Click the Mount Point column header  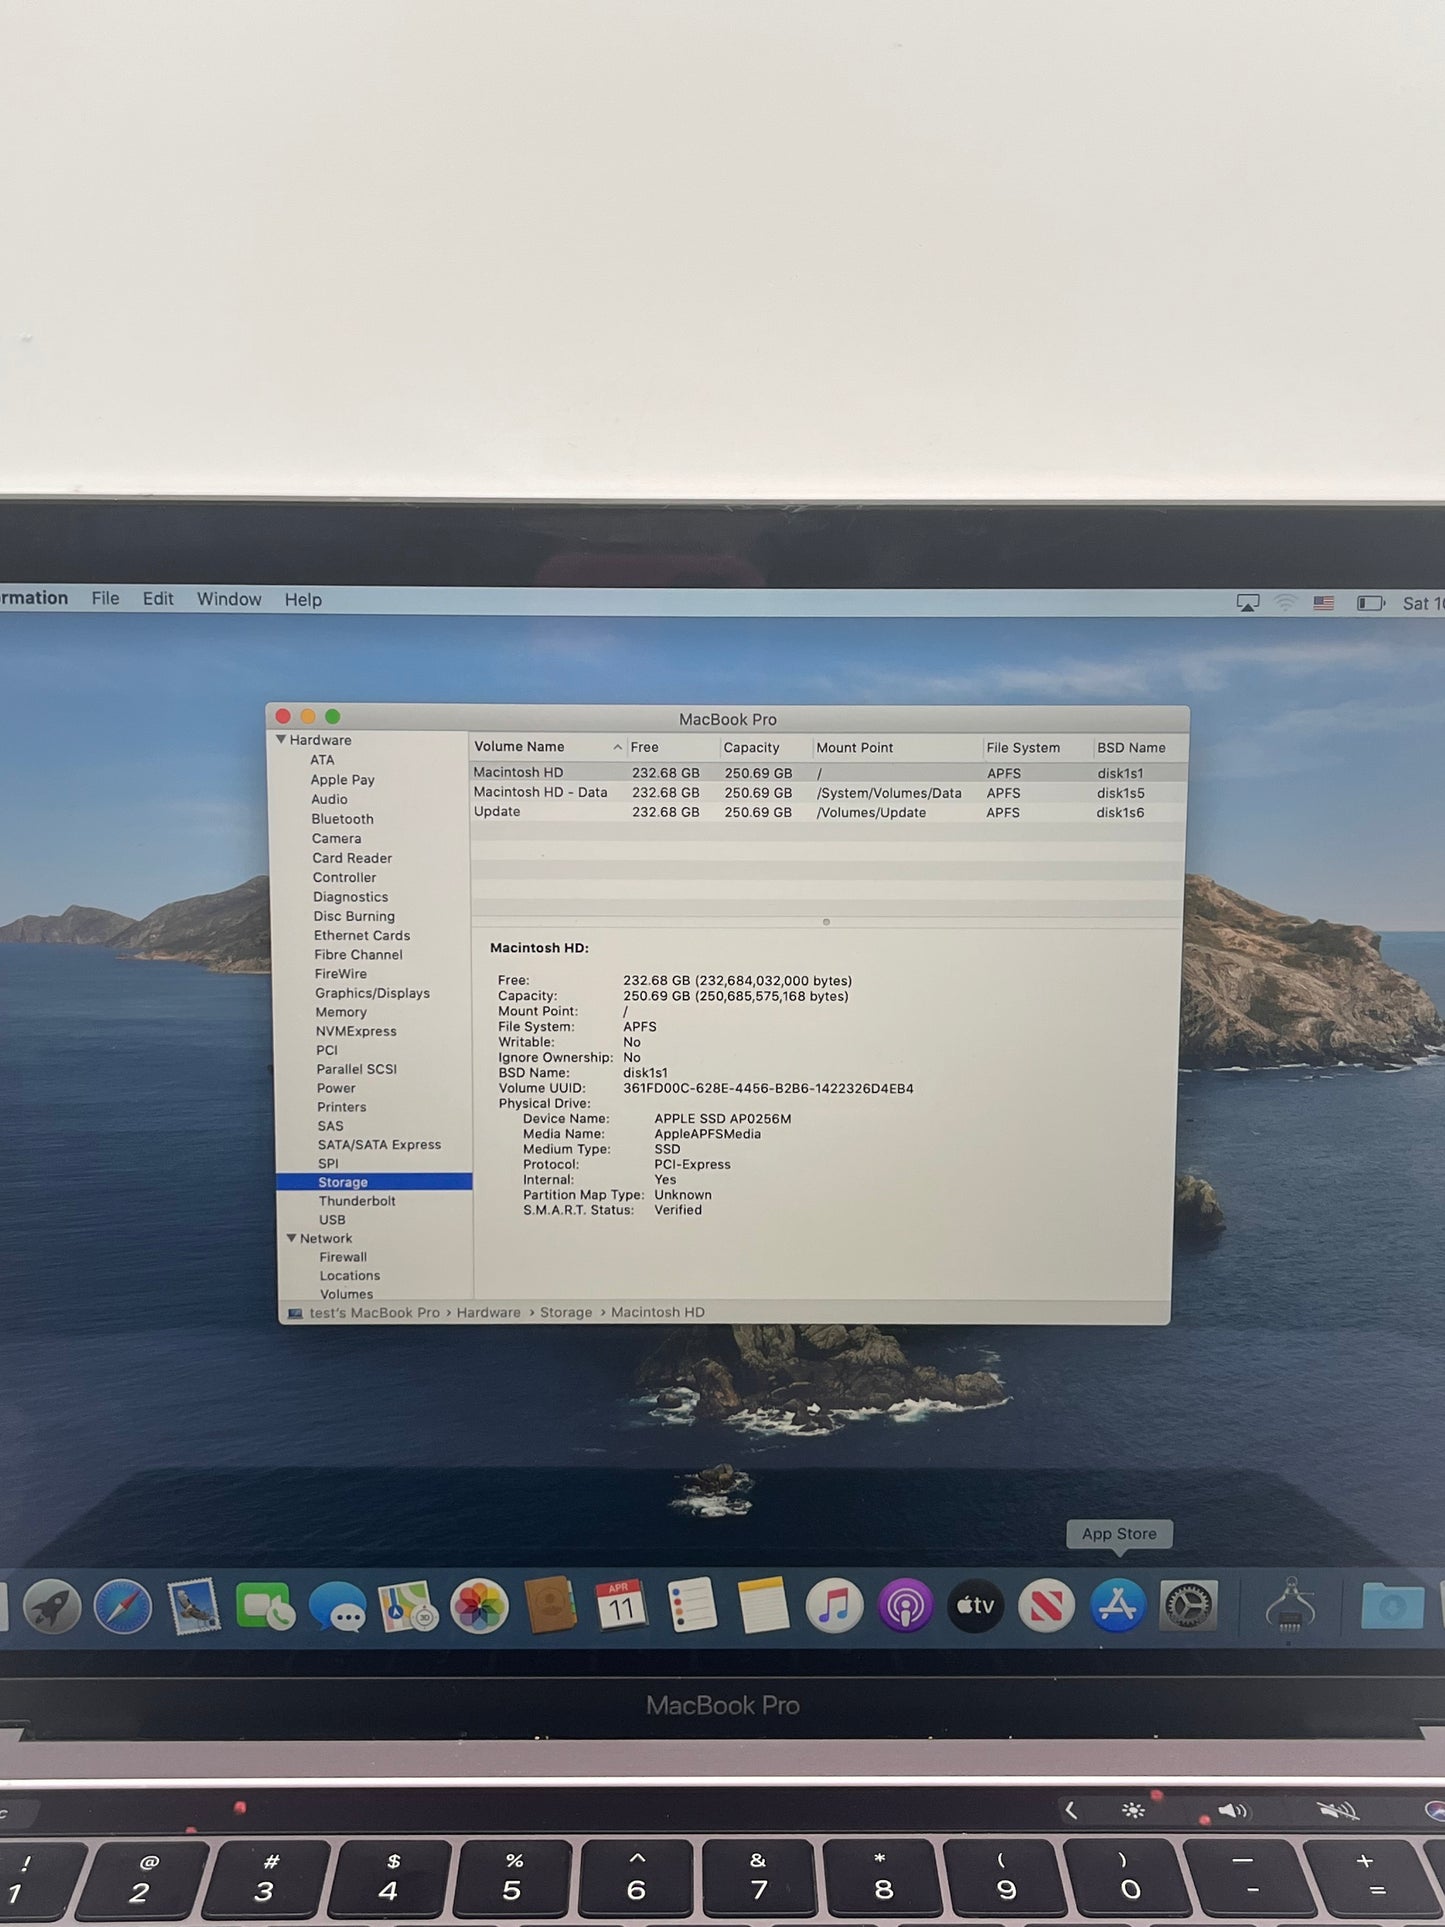[x=897, y=747]
